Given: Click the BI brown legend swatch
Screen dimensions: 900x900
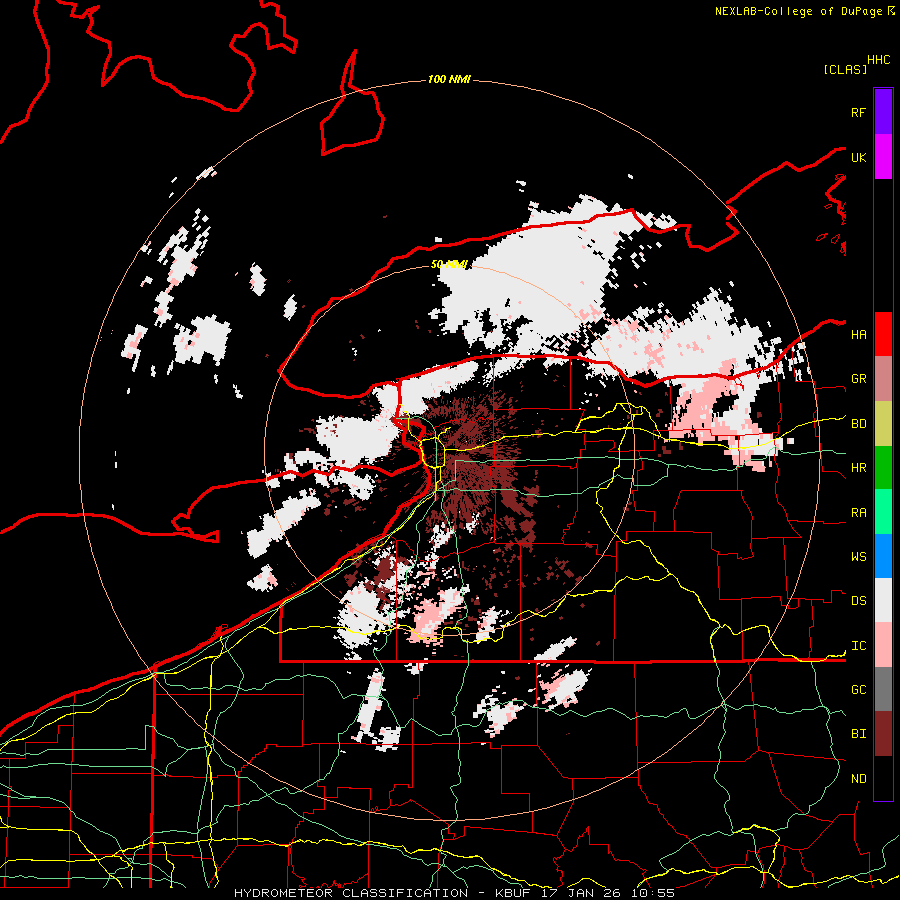Looking at the screenshot, I should [883, 734].
